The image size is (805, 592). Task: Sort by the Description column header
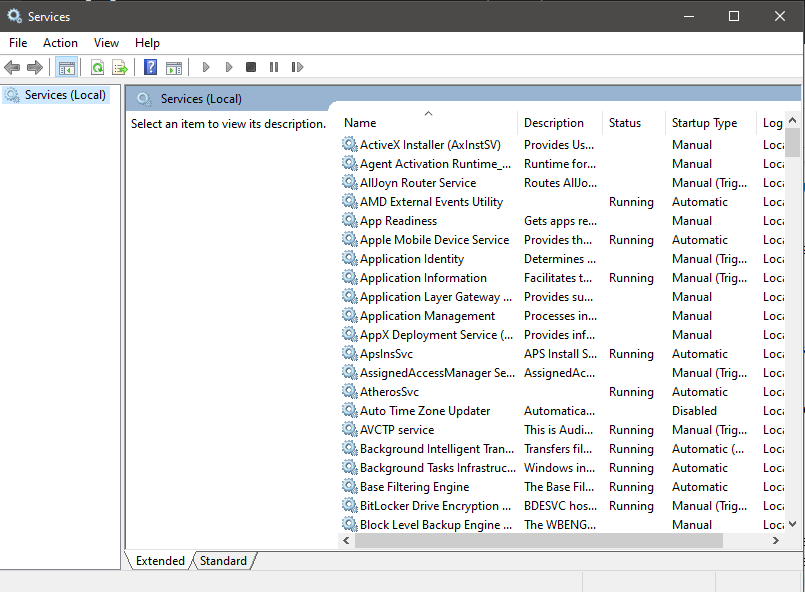tap(560, 123)
